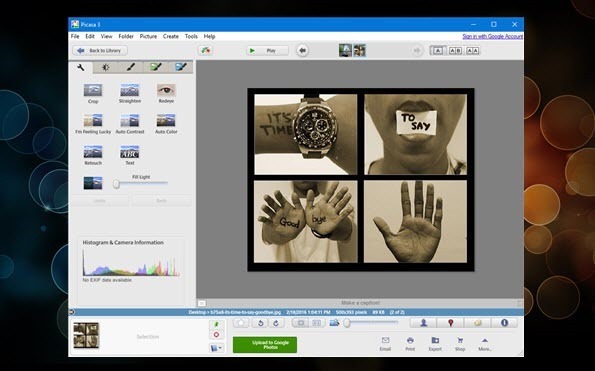
Task: Open the Shop option
Action: [460, 344]
